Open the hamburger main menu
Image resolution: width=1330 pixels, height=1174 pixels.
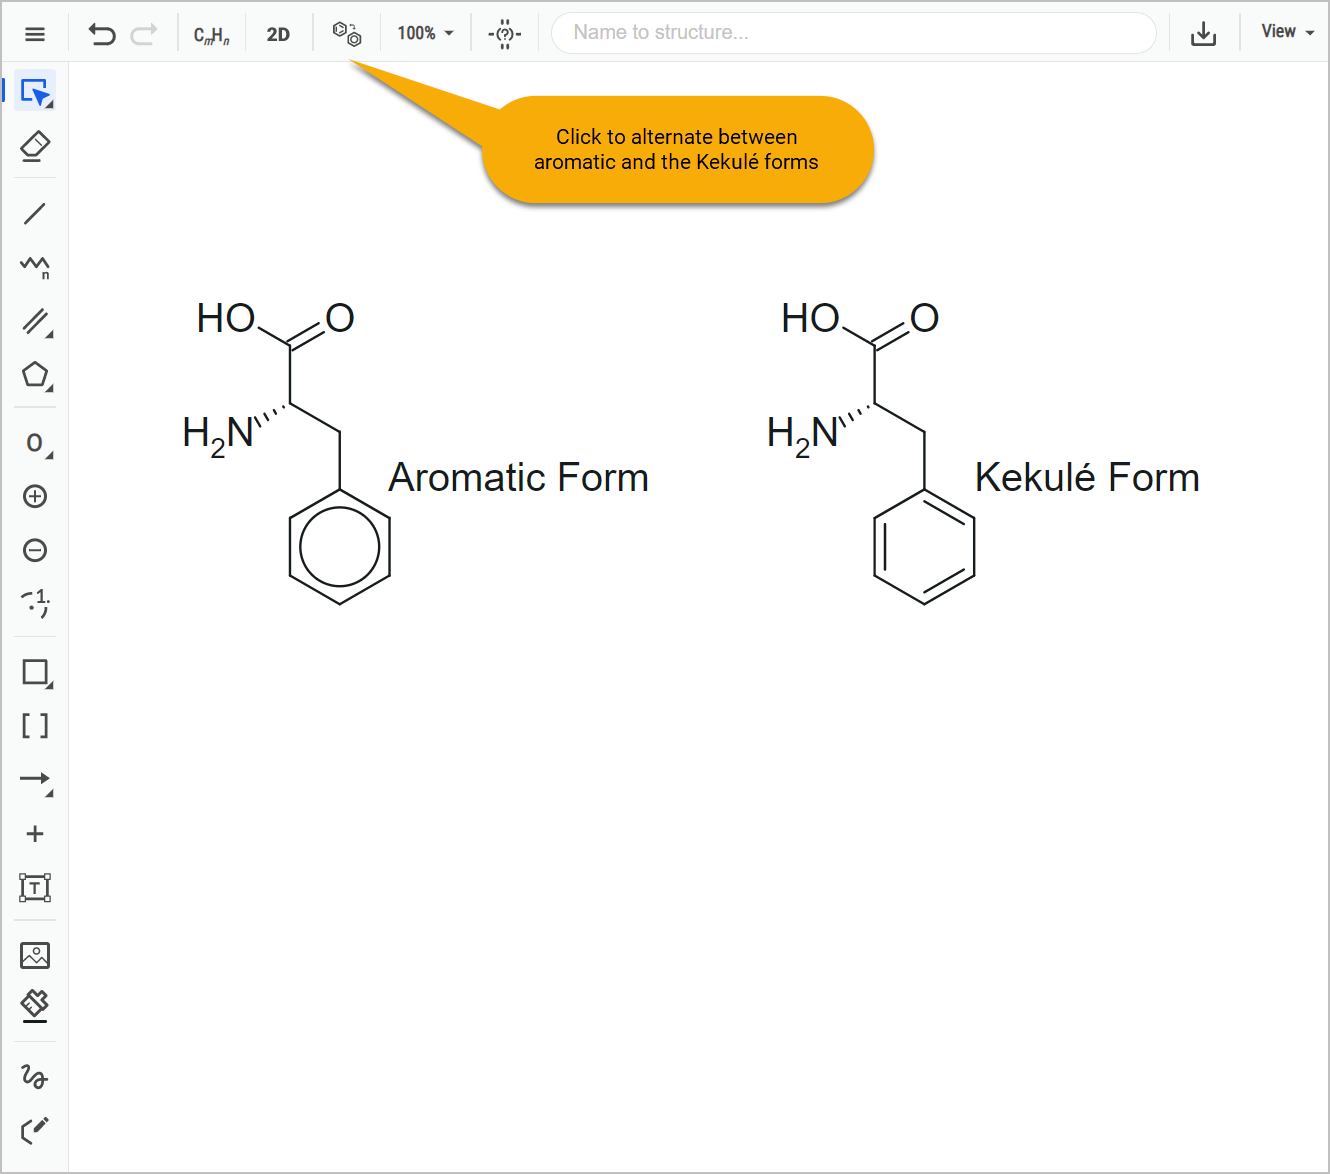[x=35, y=34]
